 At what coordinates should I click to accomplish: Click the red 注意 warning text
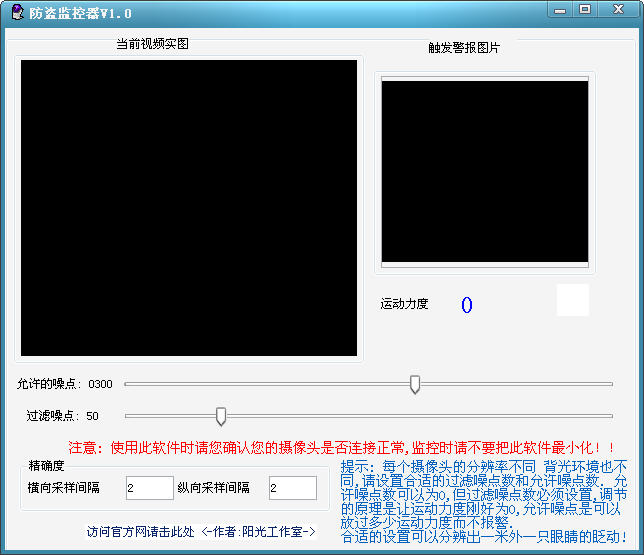341,448
